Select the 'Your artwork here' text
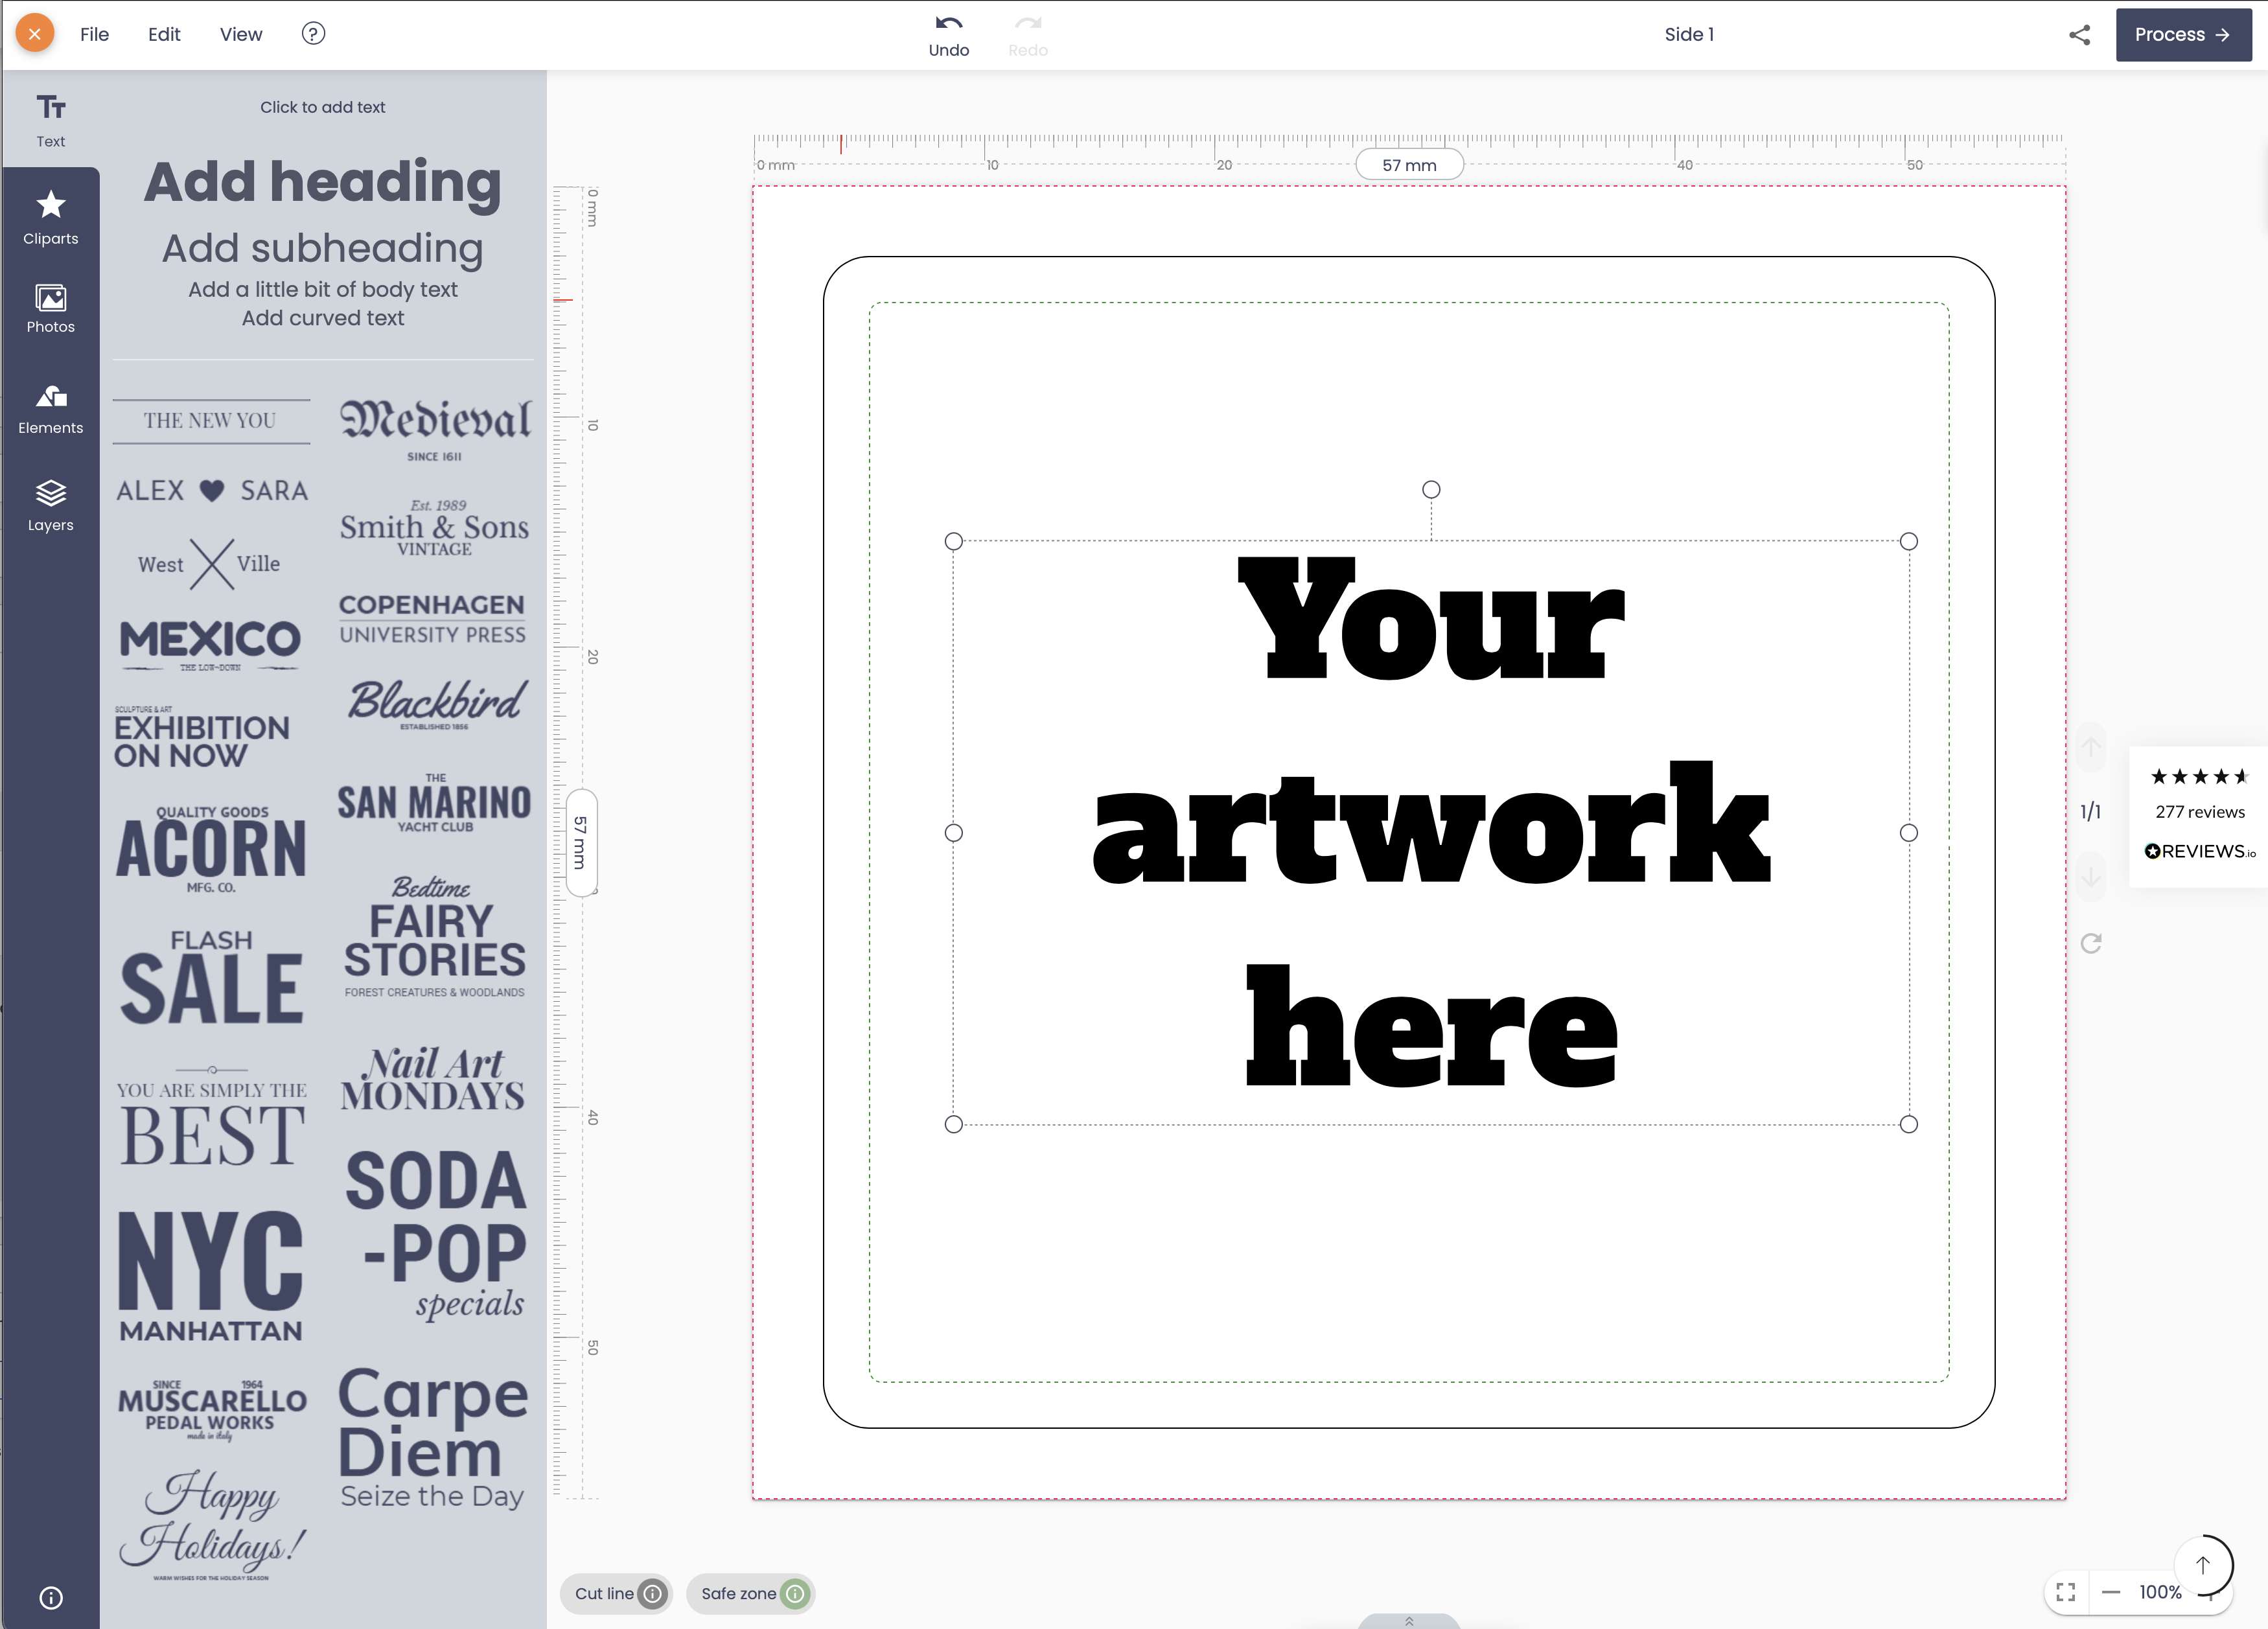2268x1629 pixels. (1431, 822)
